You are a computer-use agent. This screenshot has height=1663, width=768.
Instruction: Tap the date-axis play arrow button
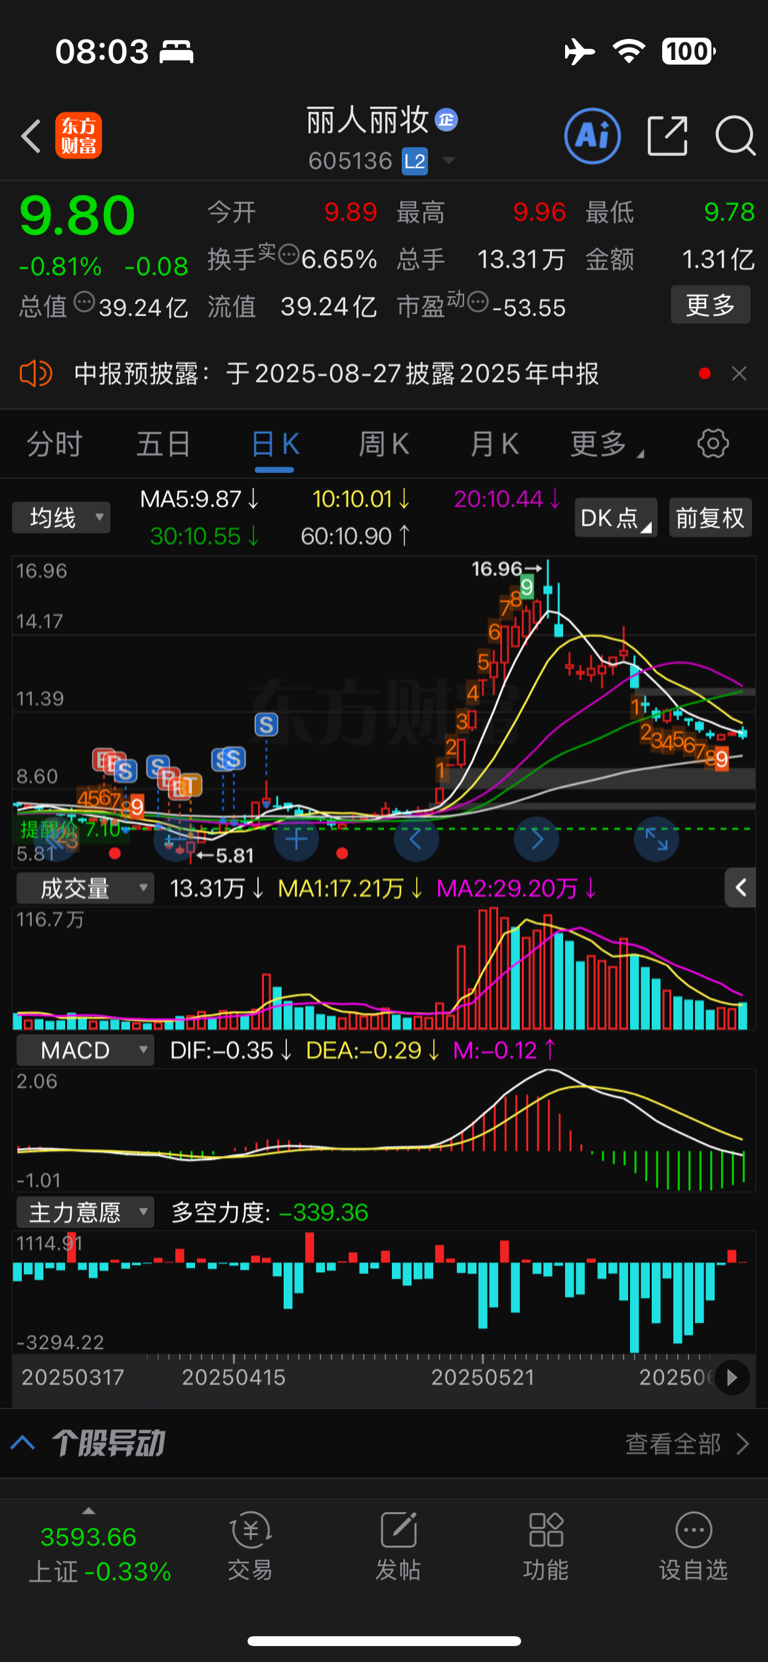click(x=732, y=1378)
